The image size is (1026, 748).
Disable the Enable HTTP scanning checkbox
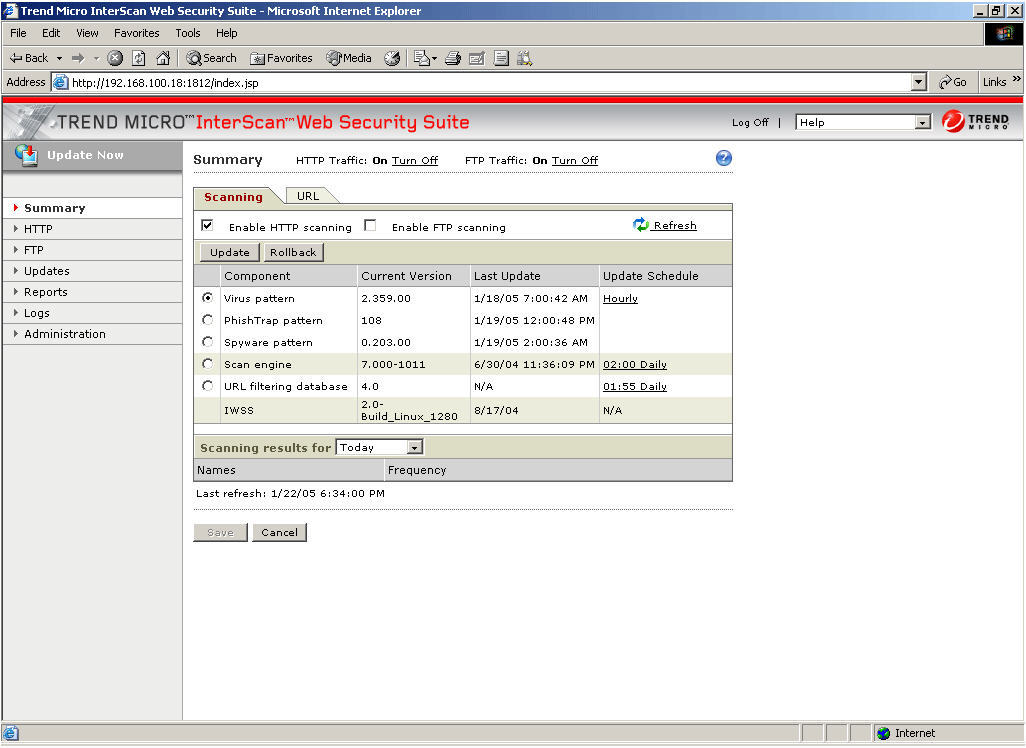tap(207, 225)
